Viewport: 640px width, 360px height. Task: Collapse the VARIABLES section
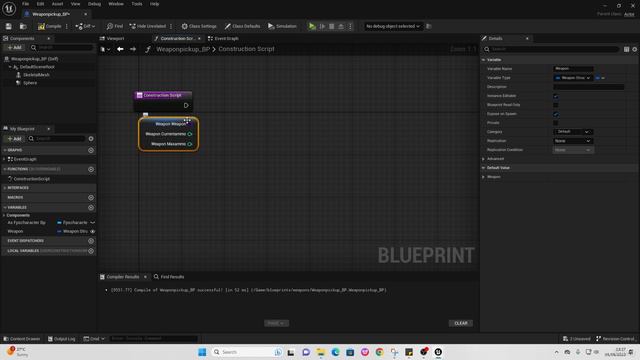click(5, 207)
